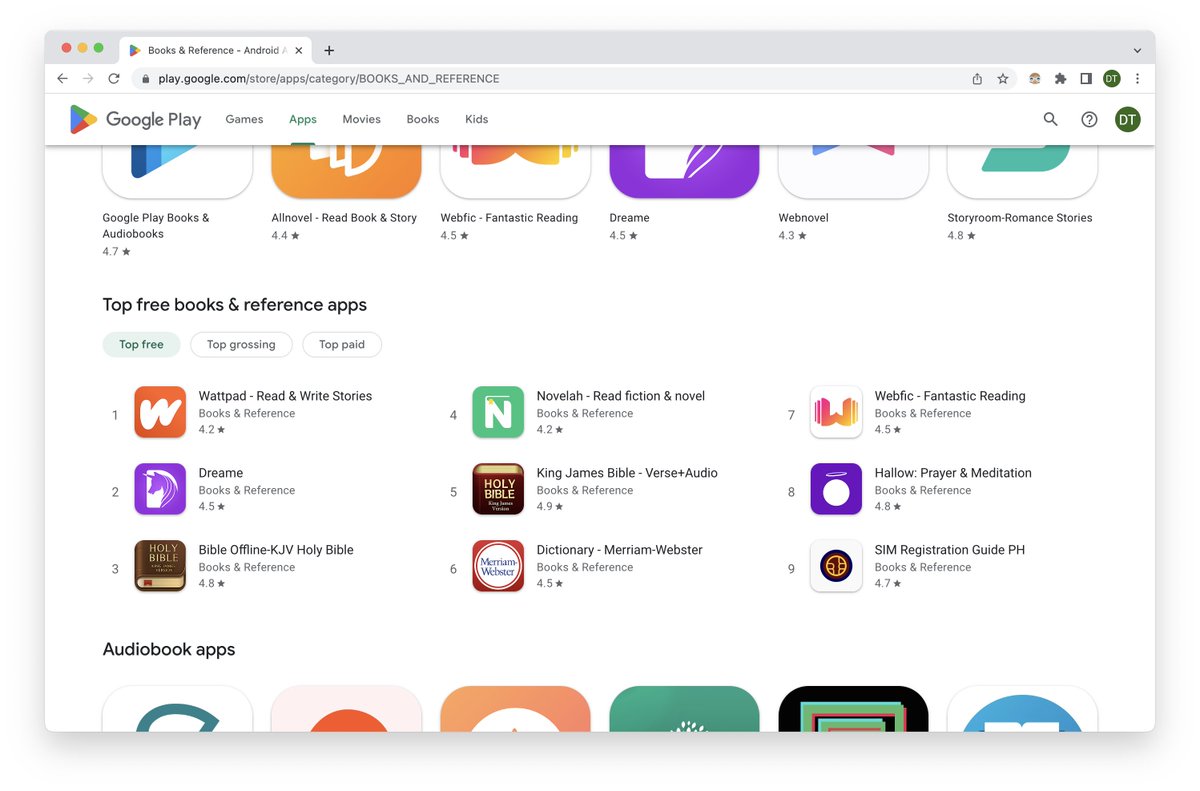Open the DT account avatar in Google Play
The width and height of the screenshot is (1200, 791).
pos(1128,119)
